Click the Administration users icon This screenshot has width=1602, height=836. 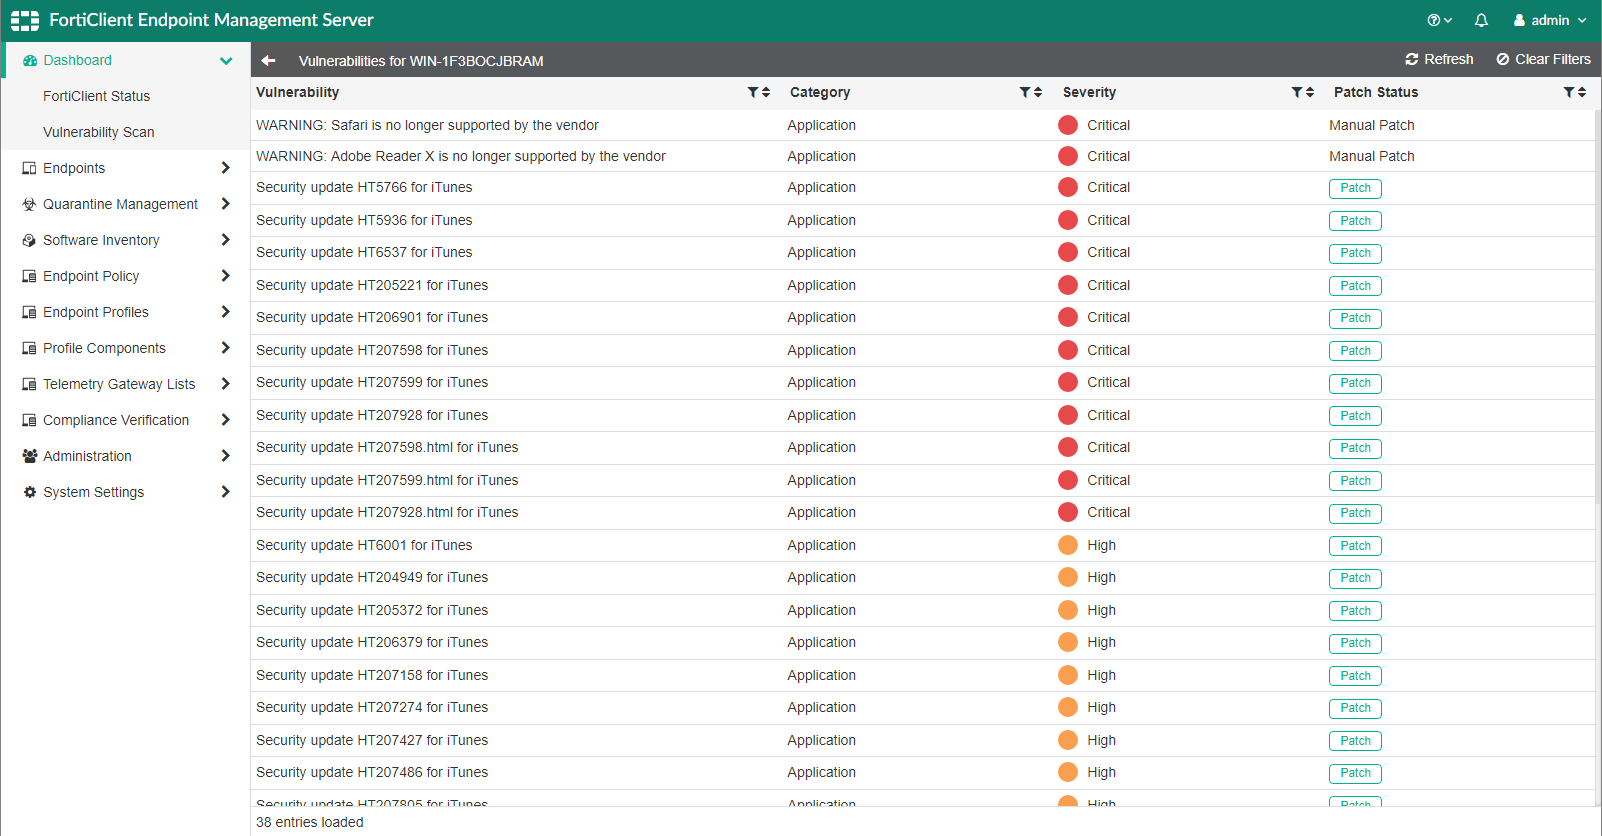pos(29,456)
